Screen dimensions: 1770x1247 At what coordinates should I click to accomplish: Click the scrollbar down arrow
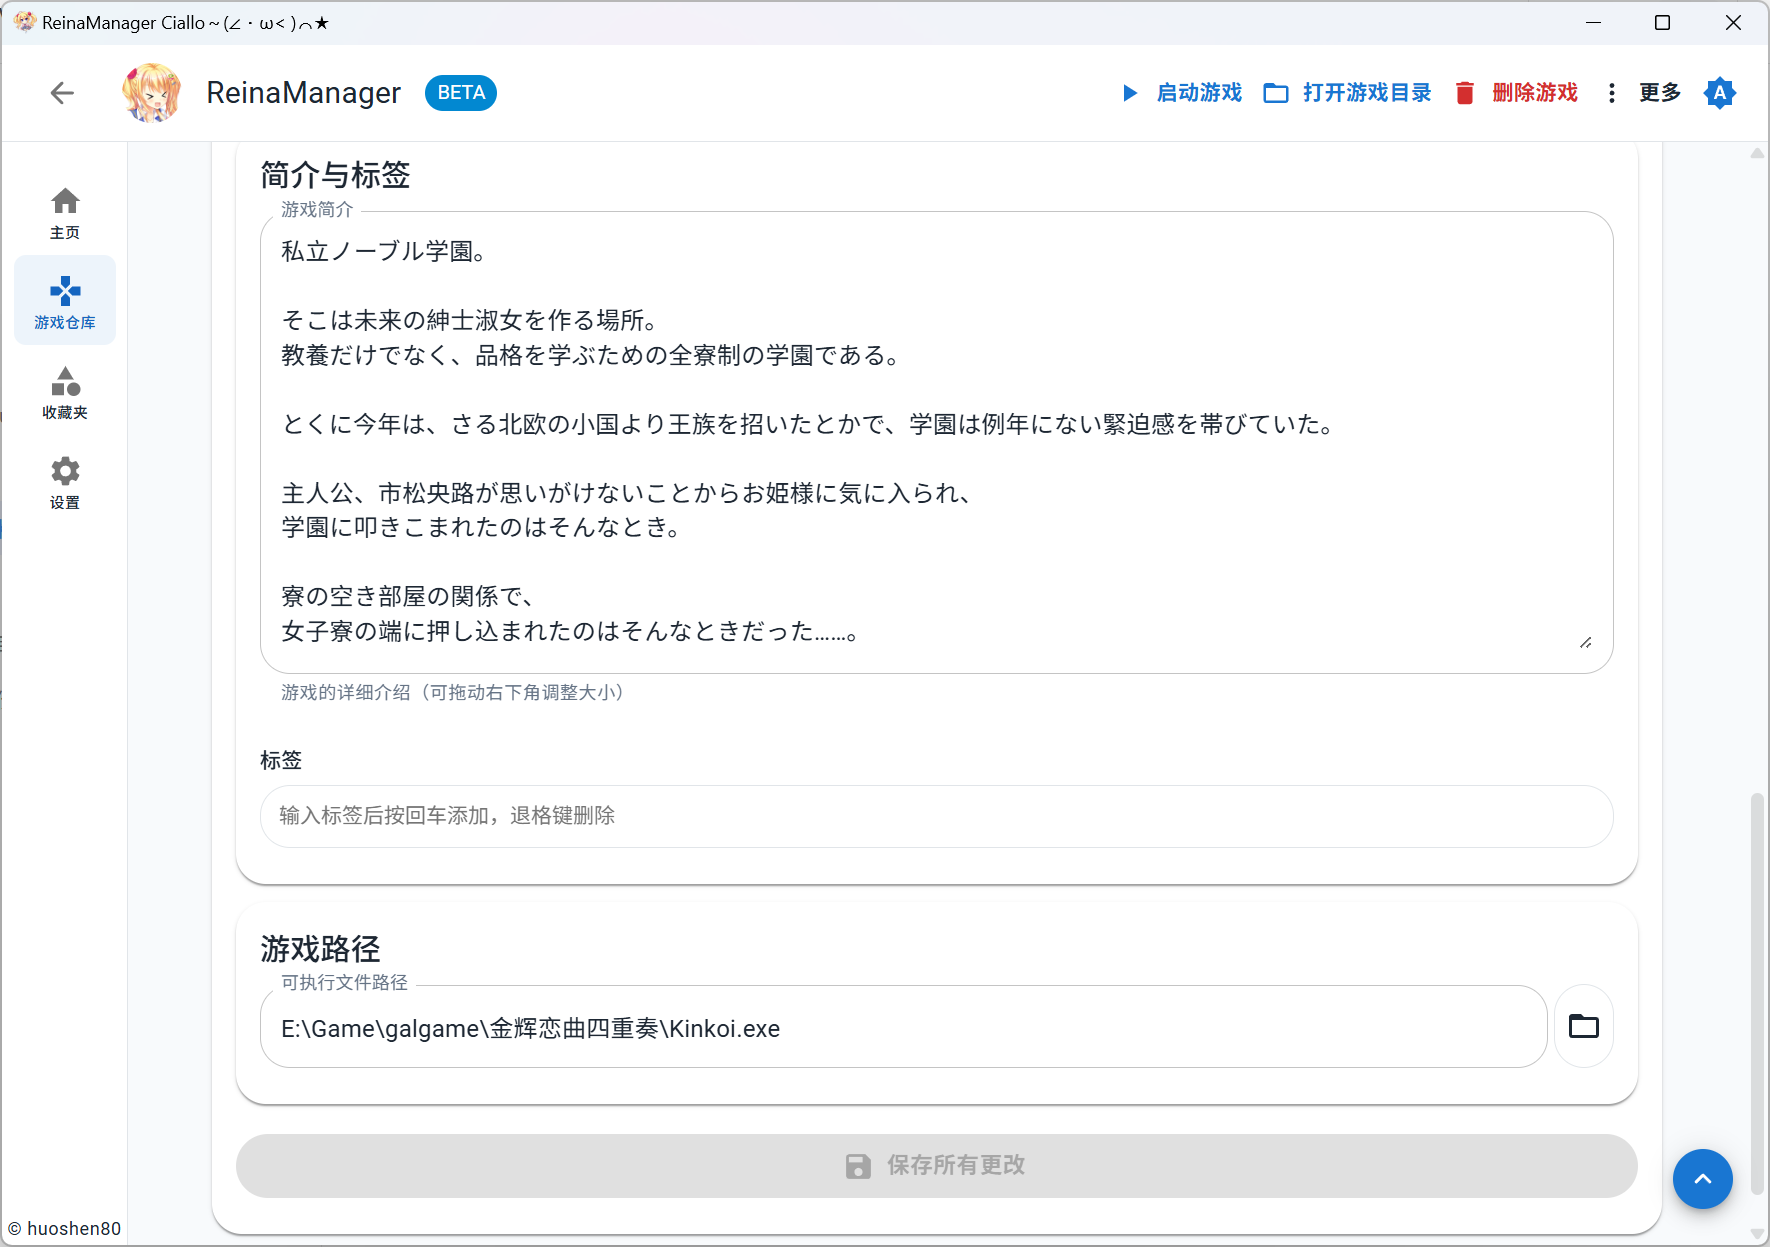coord(1757,1233)
